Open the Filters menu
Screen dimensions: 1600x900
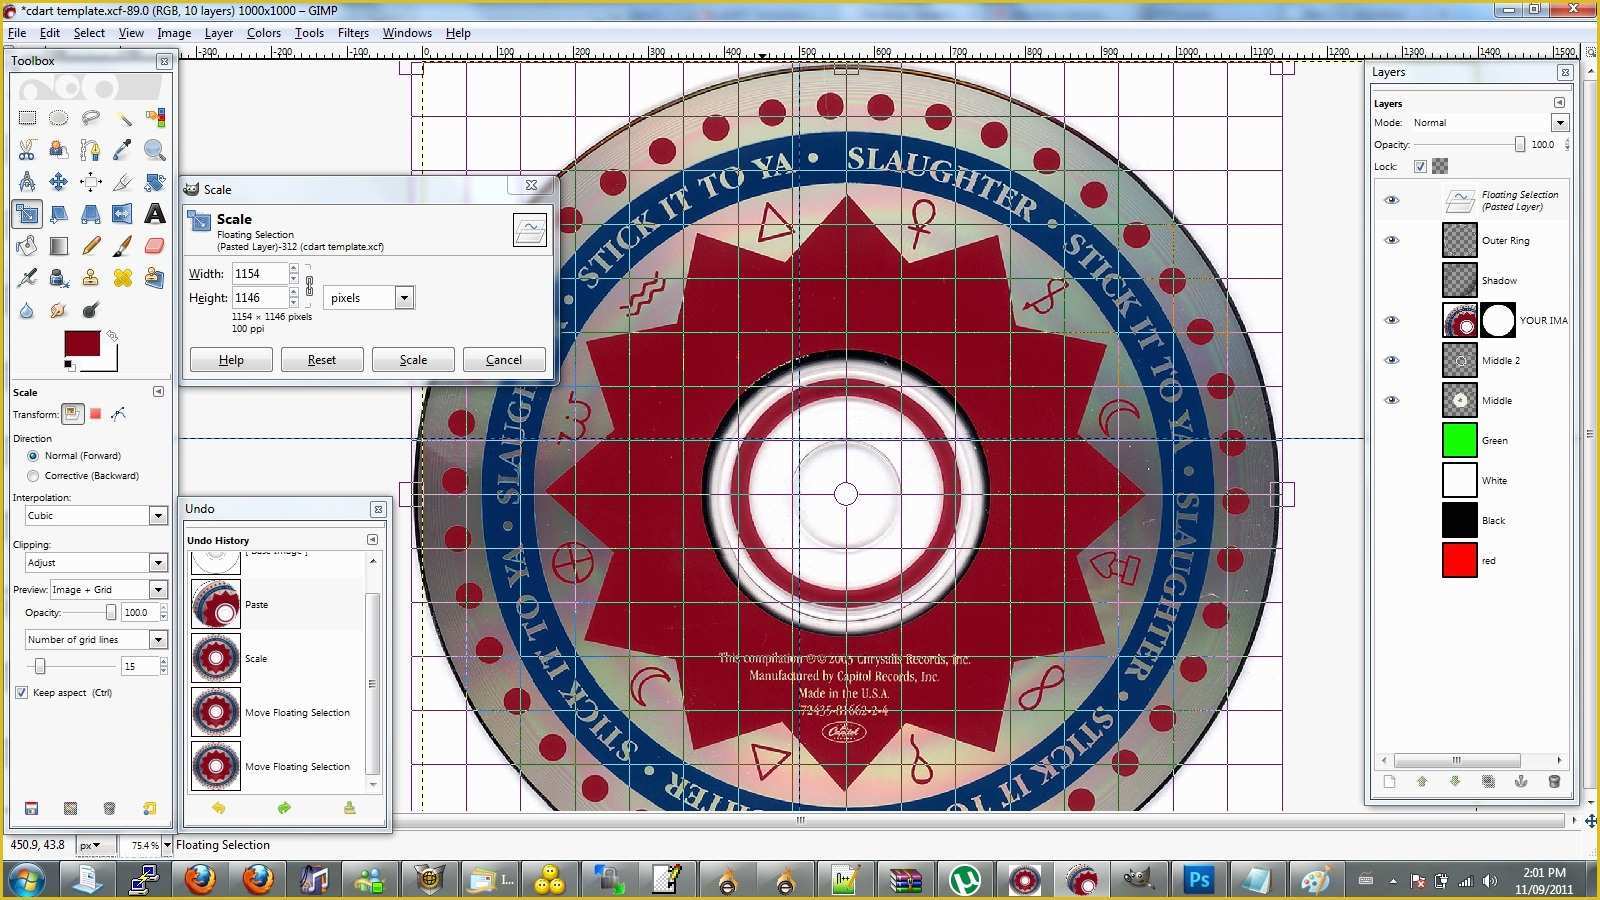353,33
